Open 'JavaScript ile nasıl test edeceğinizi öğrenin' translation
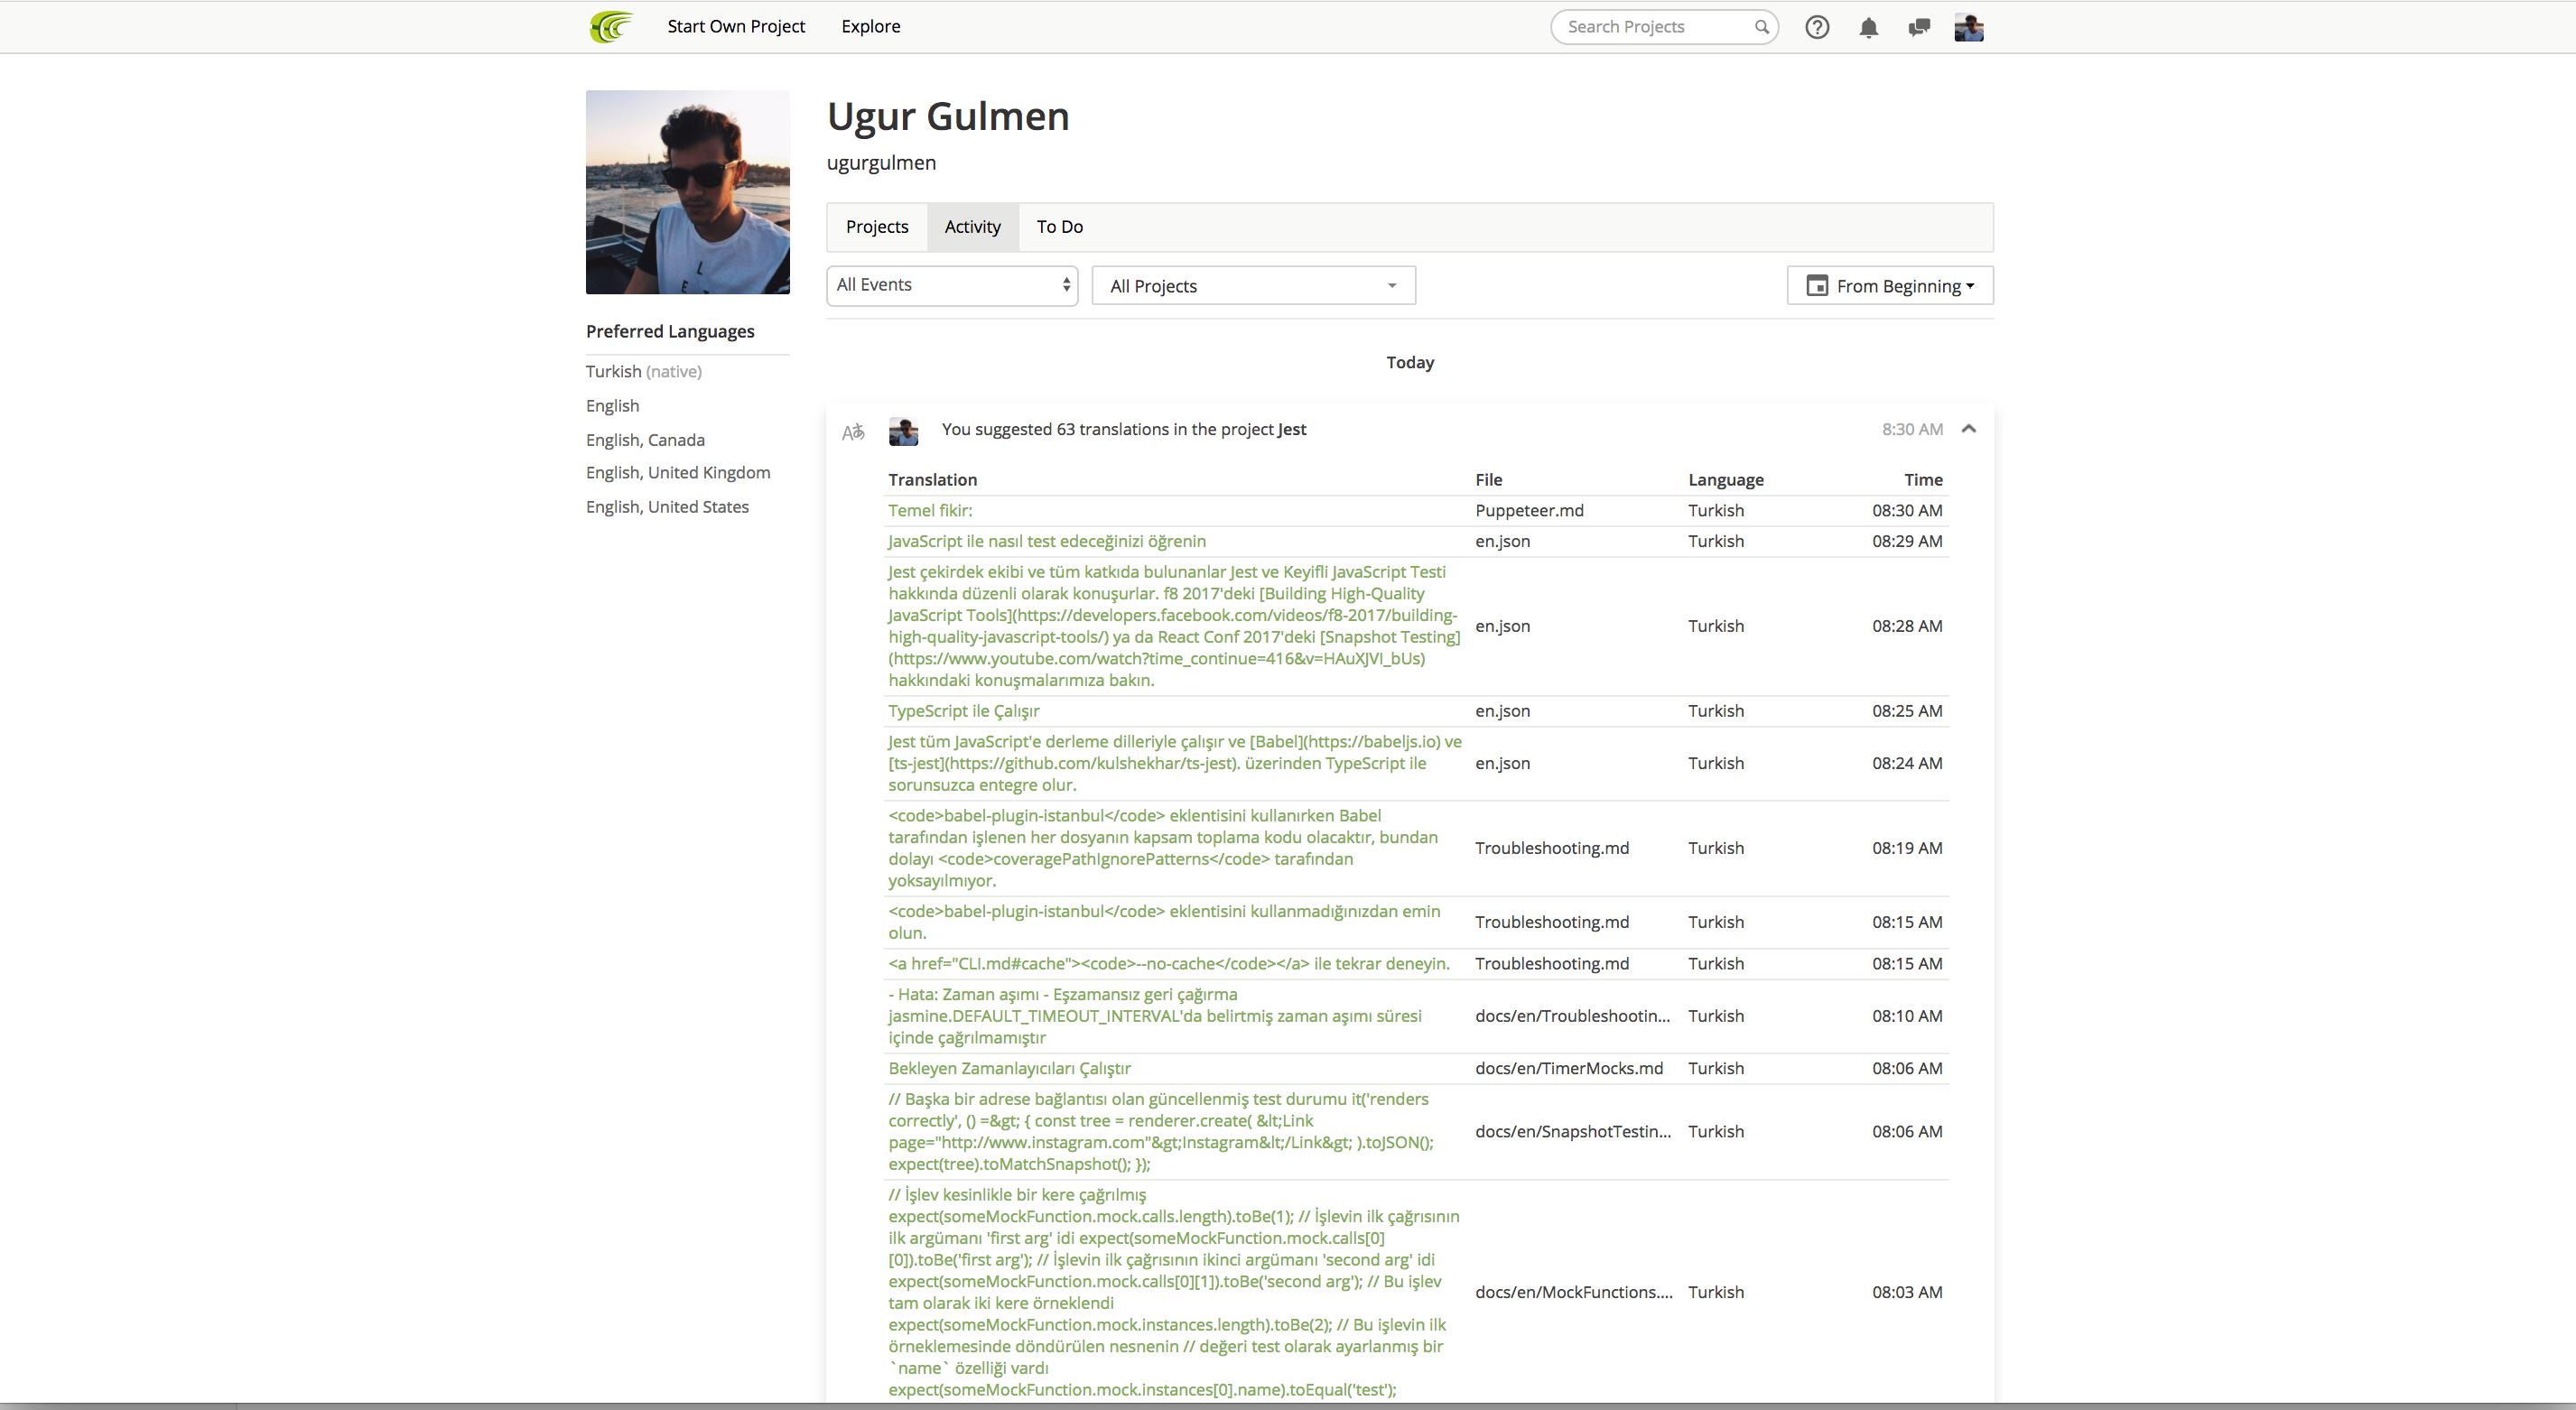The image size is (2576, 1410). tap(1047, 541)
